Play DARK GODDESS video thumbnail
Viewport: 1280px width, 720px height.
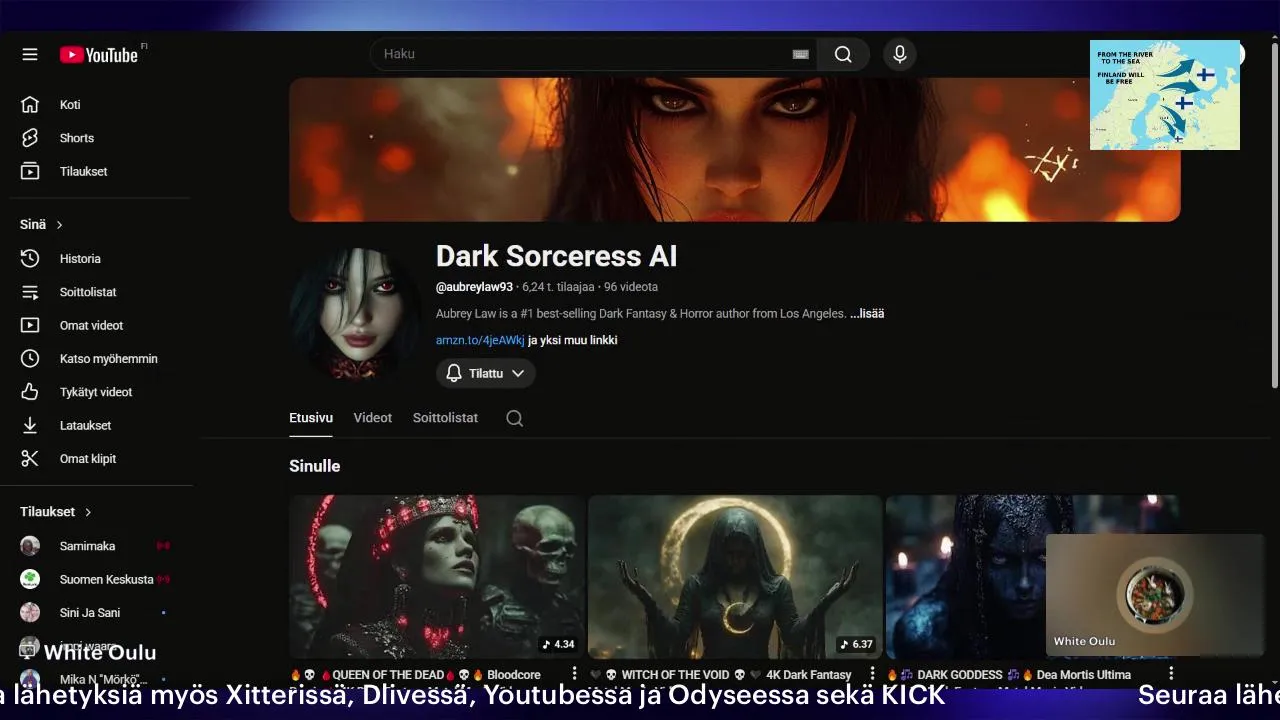tap(965, 577)
